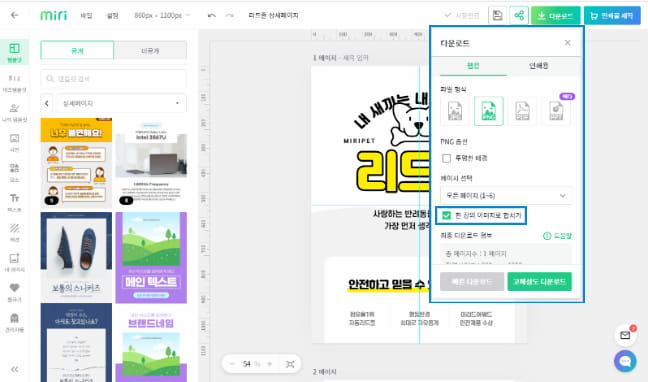Select the private templates tab
Viewport: 648px width, 382px height.
(150, 51)
